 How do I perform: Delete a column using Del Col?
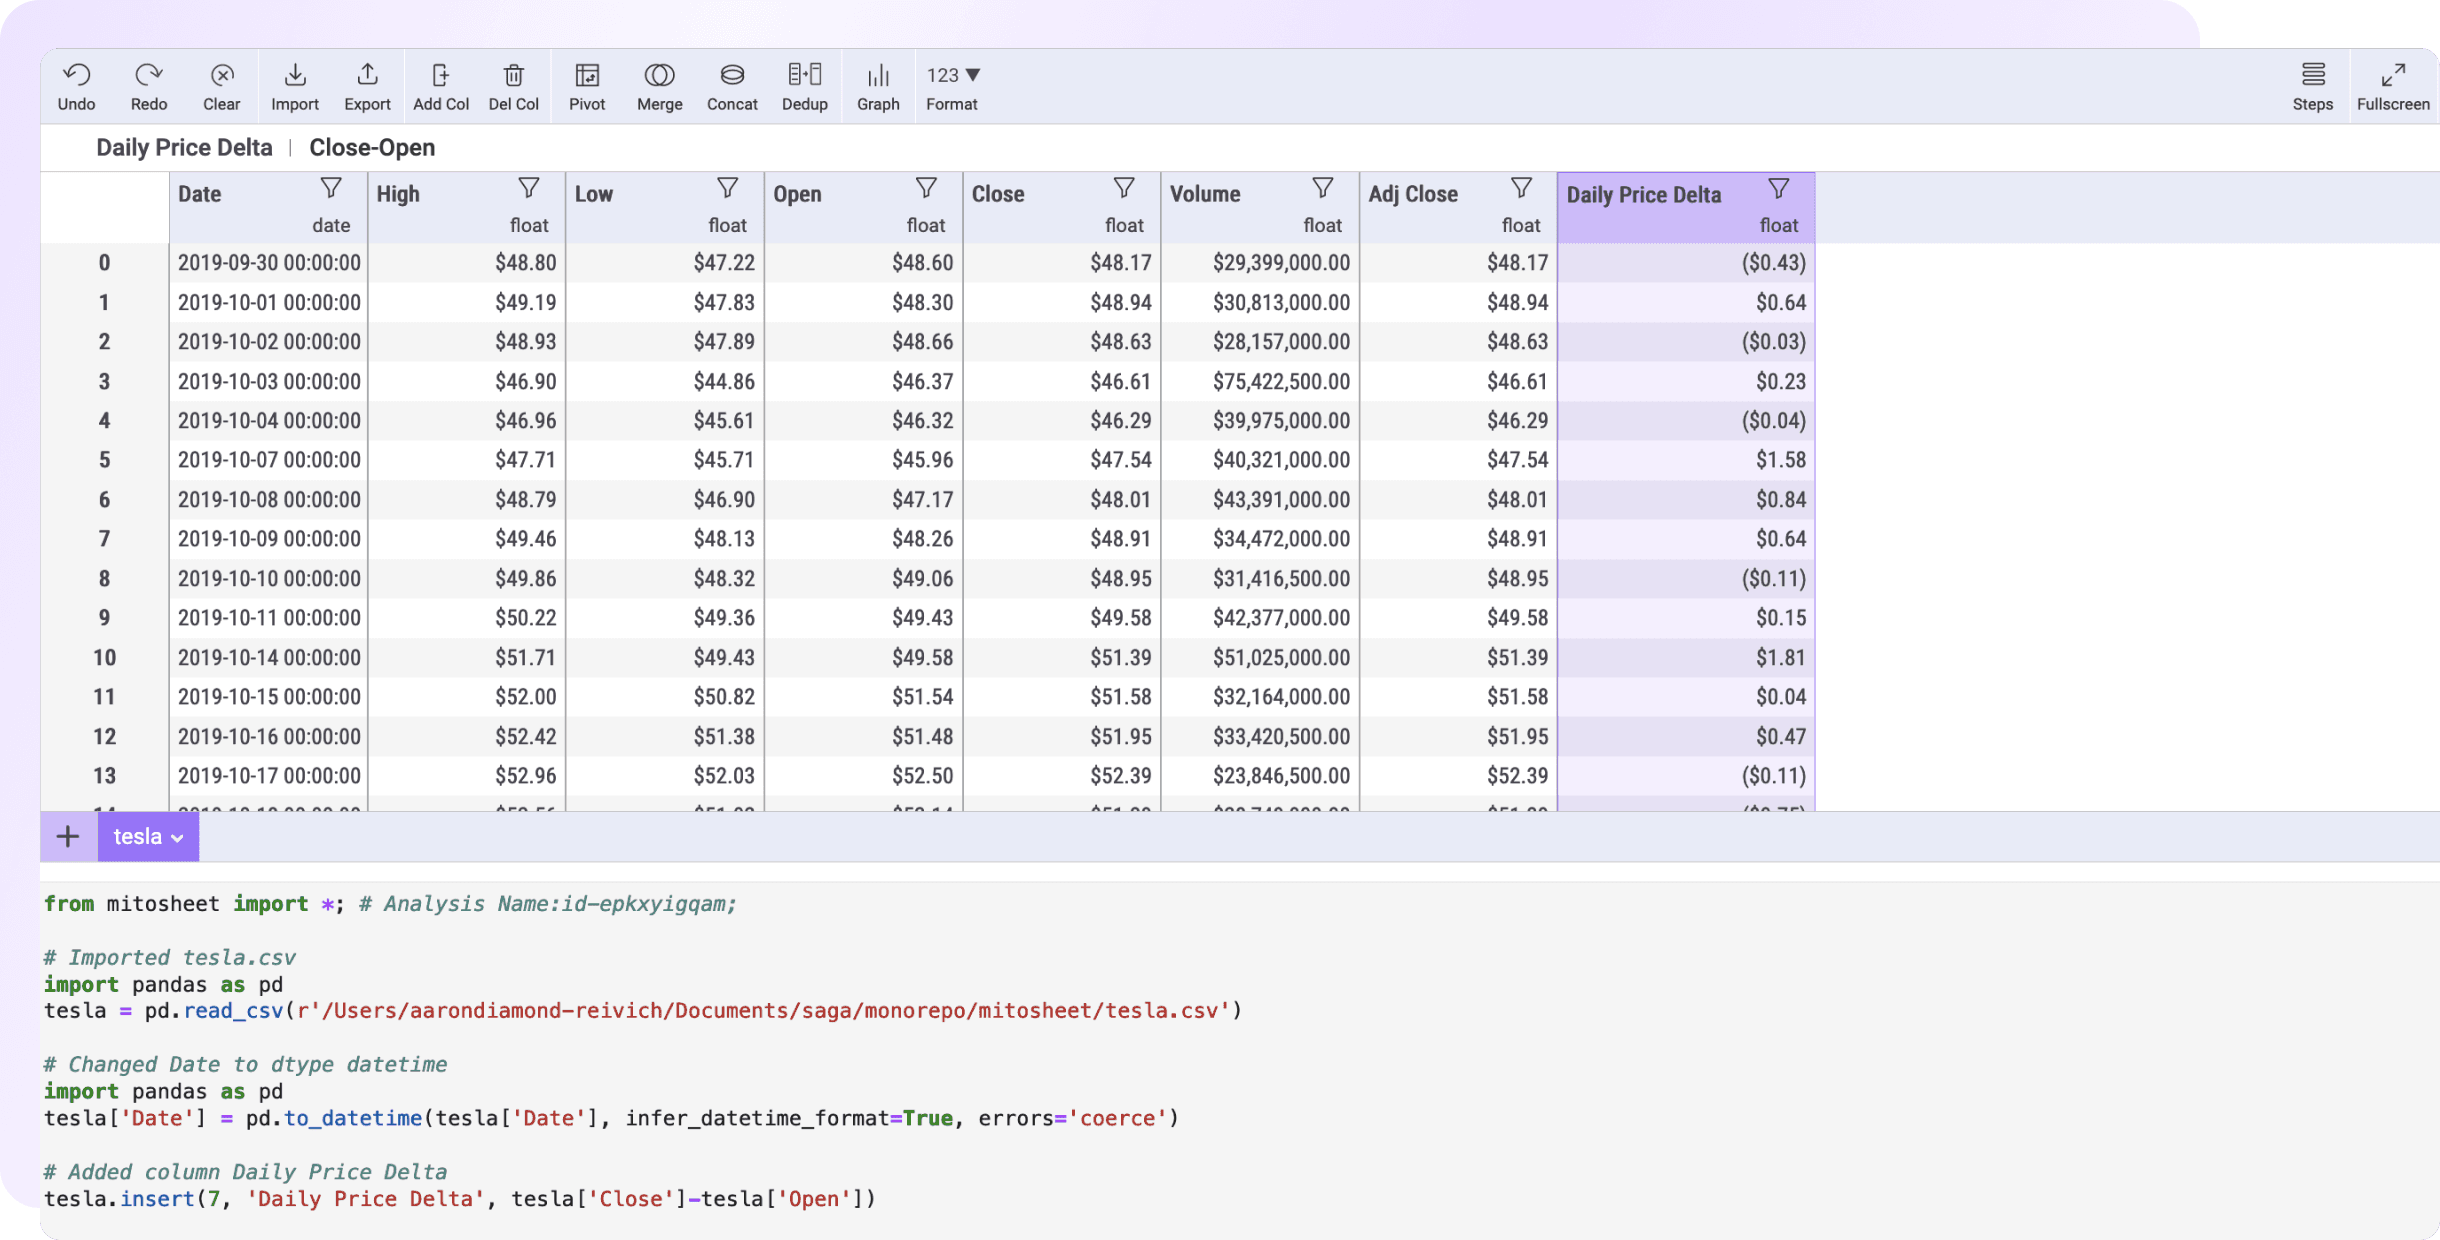tap(514, 85)
